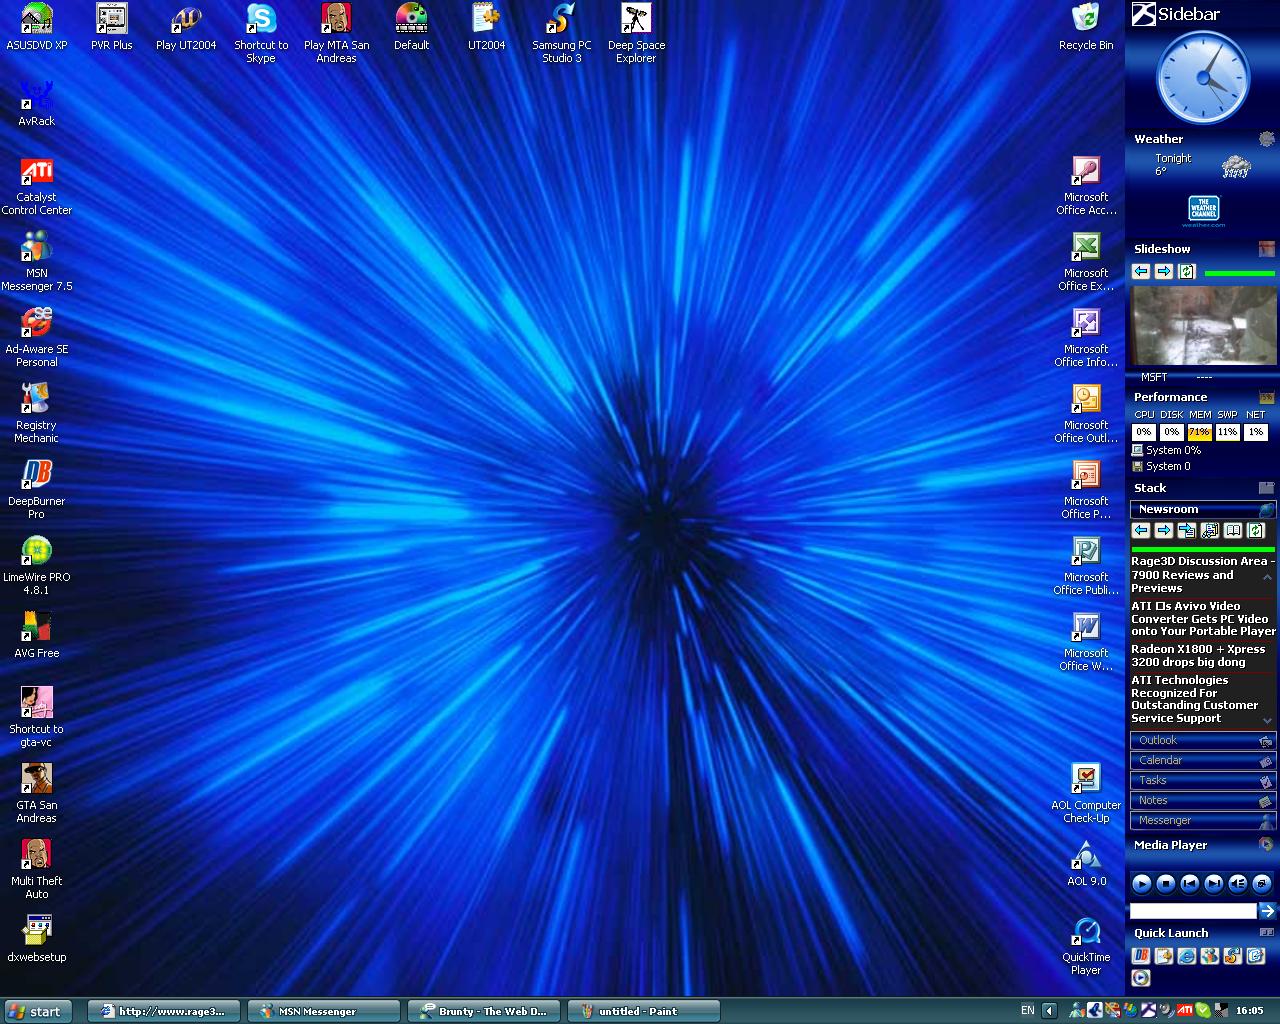Expand the Calendar stack panel

(1203, 761)
